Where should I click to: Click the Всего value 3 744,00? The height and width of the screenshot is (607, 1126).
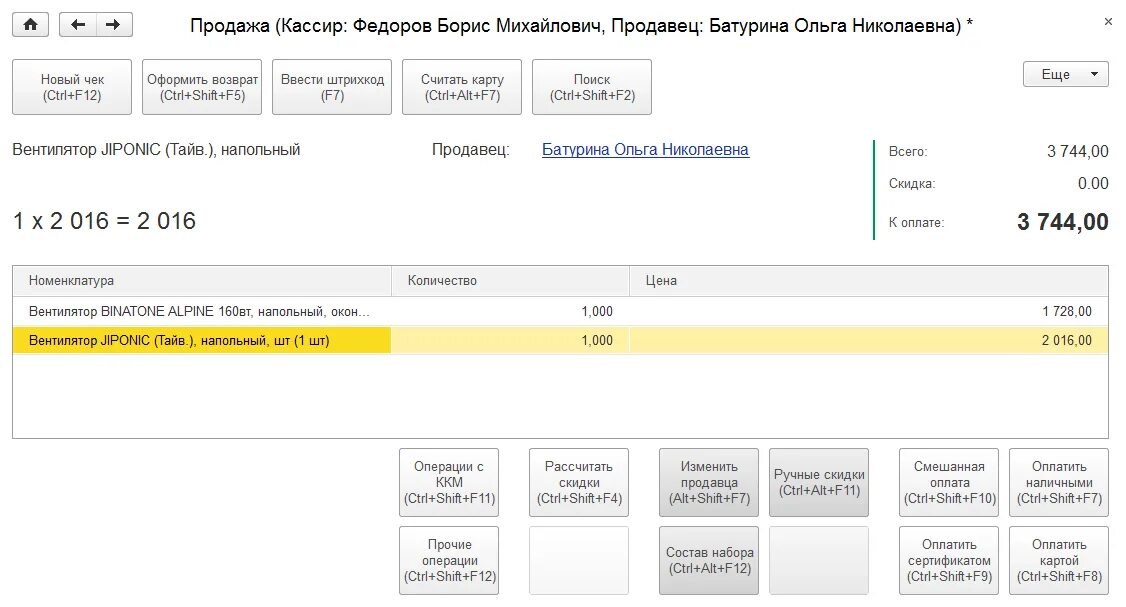[1077, 152]
